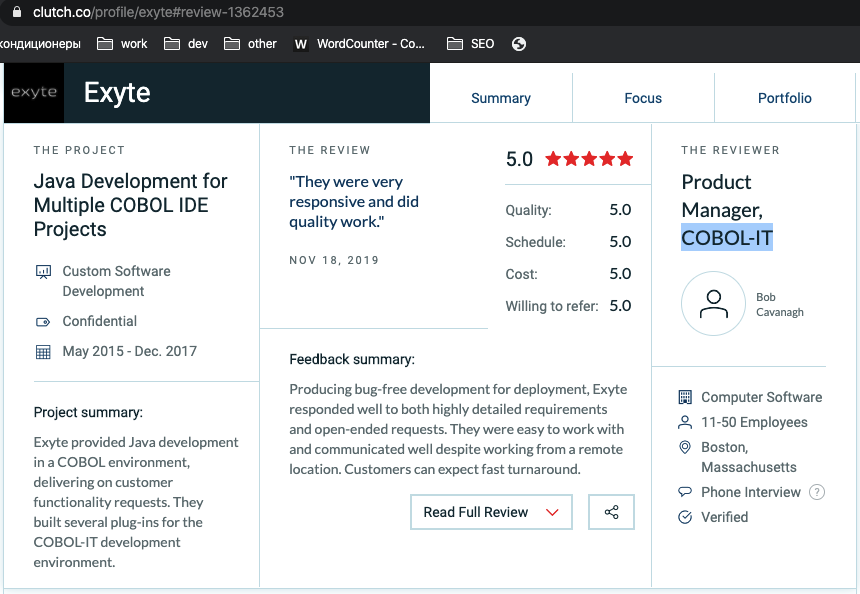
Task: Click the location pin beside Boston
Action: point(685,448)
